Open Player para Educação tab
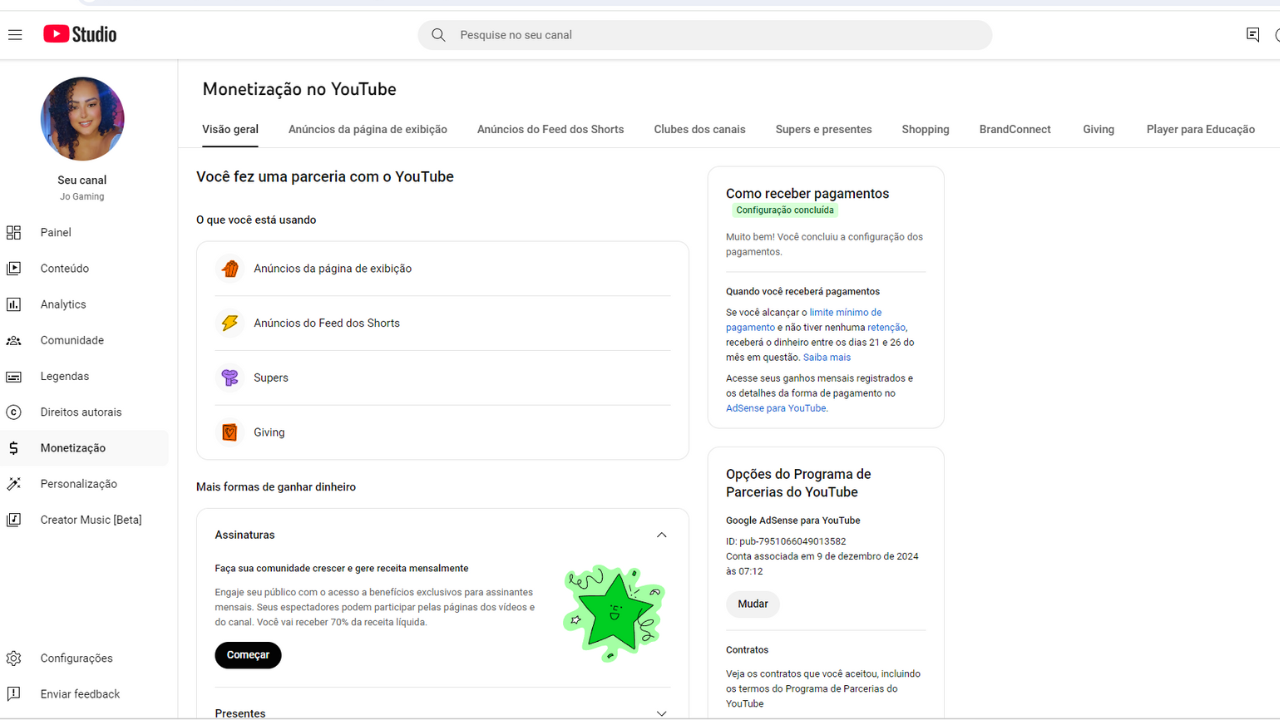1280x720 pixels. pos(1201,130)
